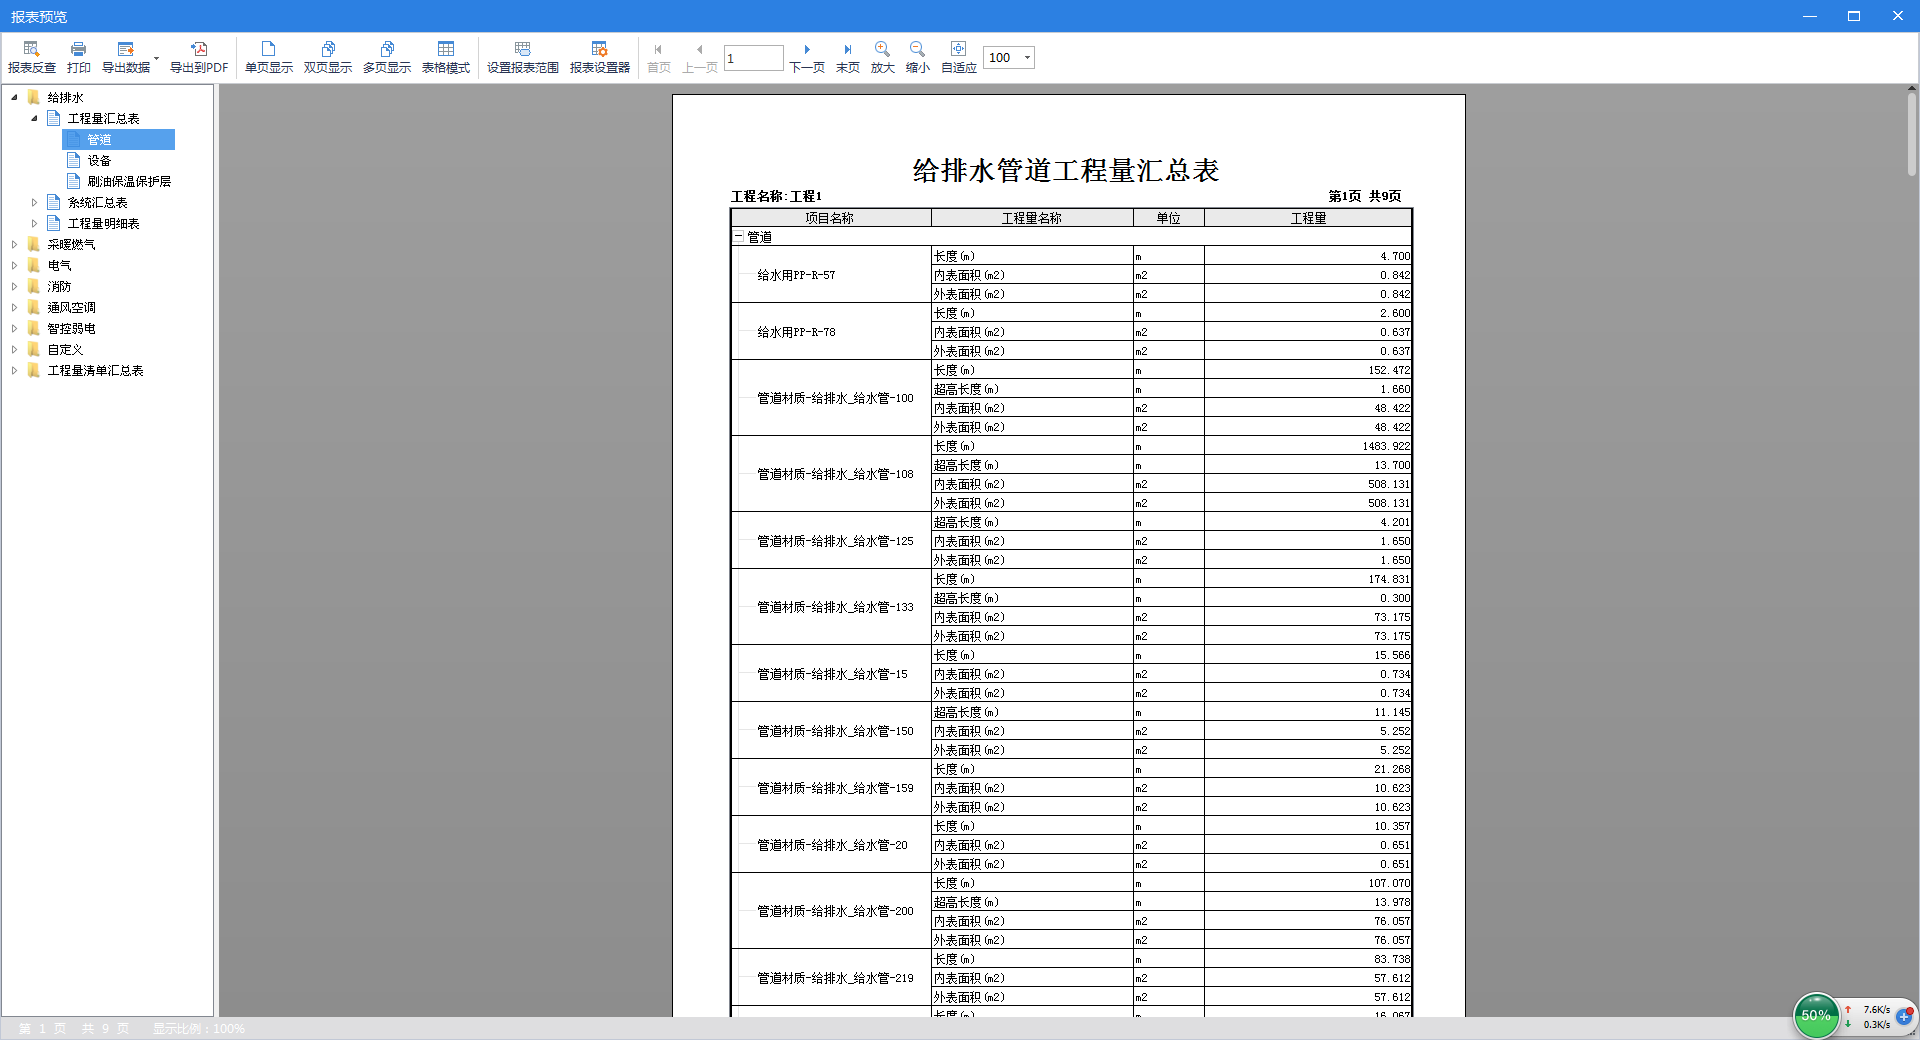Collapse the 给排水 tree folder
Viewport: 1920px width, 1040px height.
[x=14, y=97]
